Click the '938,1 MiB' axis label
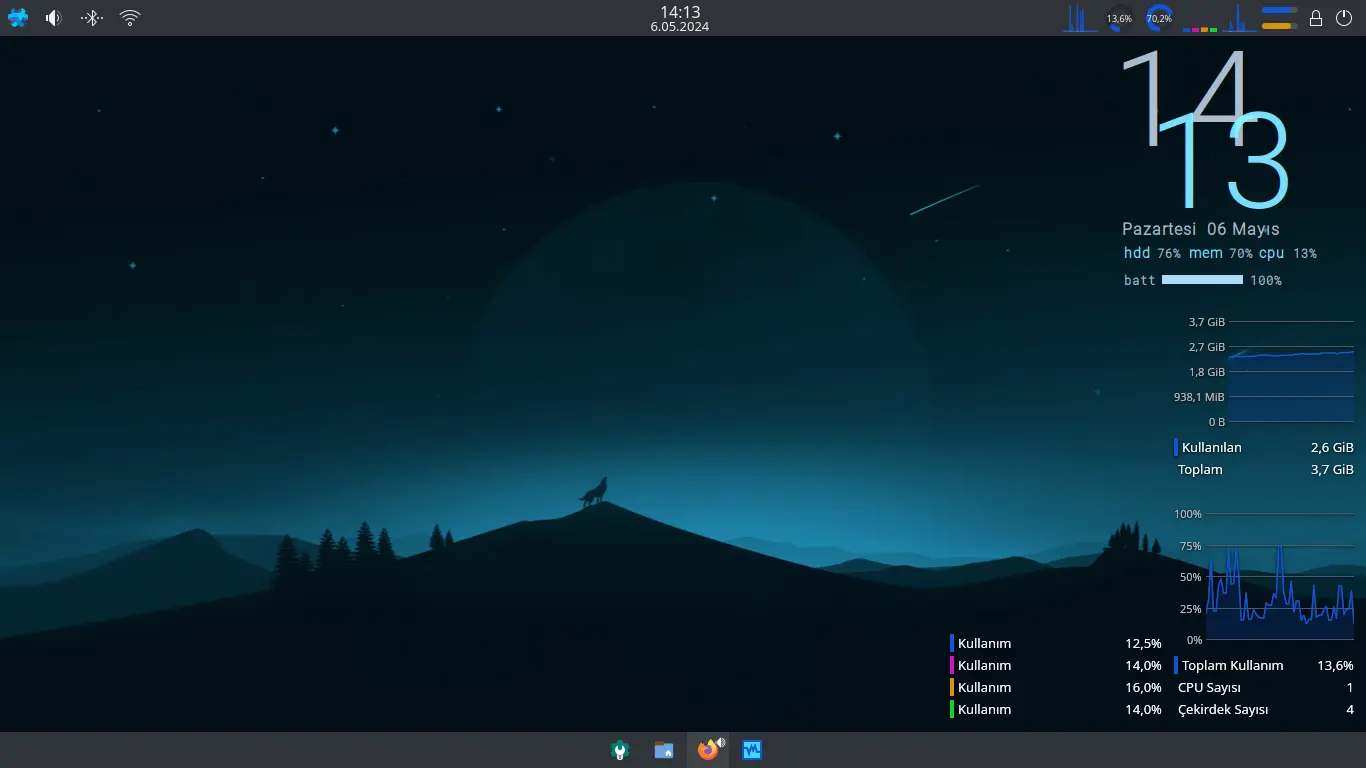 click(x=1199, y=397)
